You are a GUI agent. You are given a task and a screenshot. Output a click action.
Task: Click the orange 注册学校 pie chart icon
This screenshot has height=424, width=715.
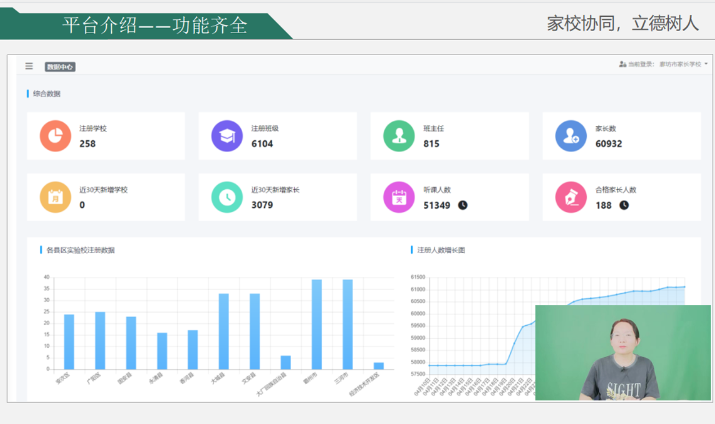[55, 136]
